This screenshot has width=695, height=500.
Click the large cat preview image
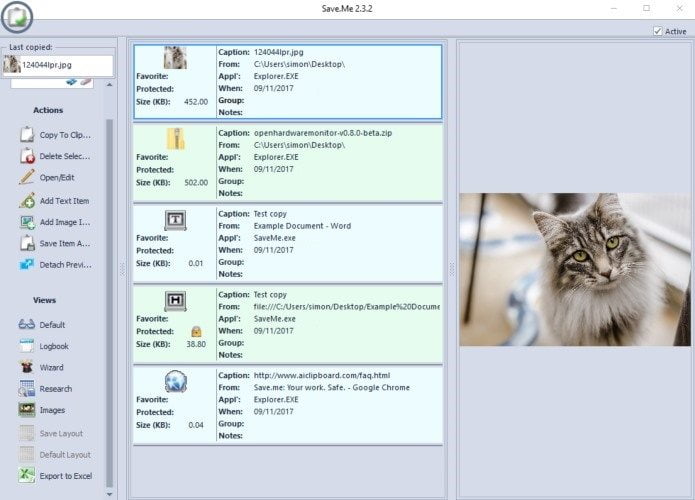point(575,269)
